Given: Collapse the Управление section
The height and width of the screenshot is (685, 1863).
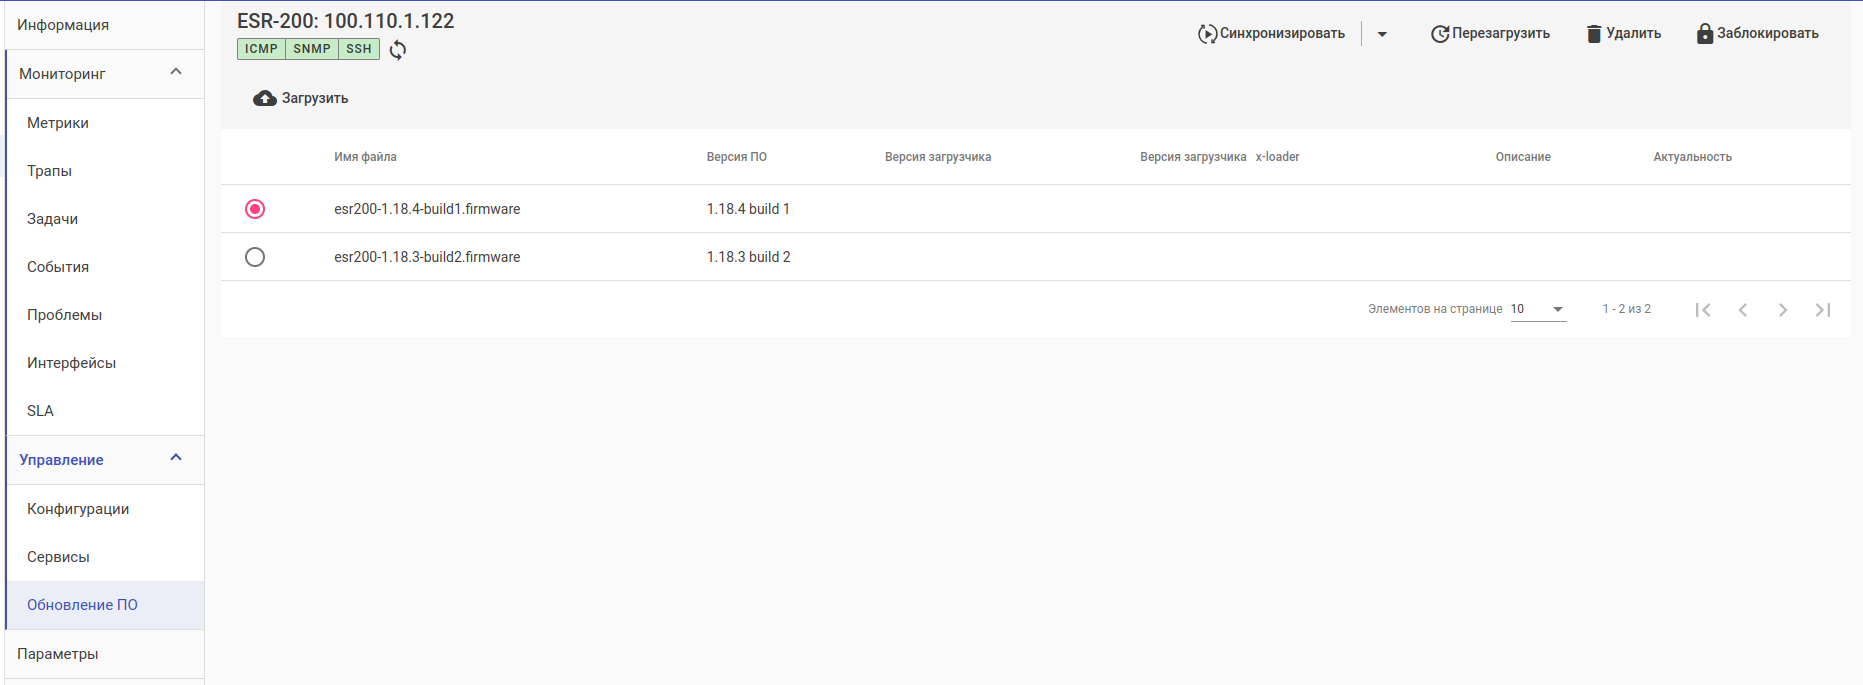Looking at the screenshot, I should [x=176, y=458].
